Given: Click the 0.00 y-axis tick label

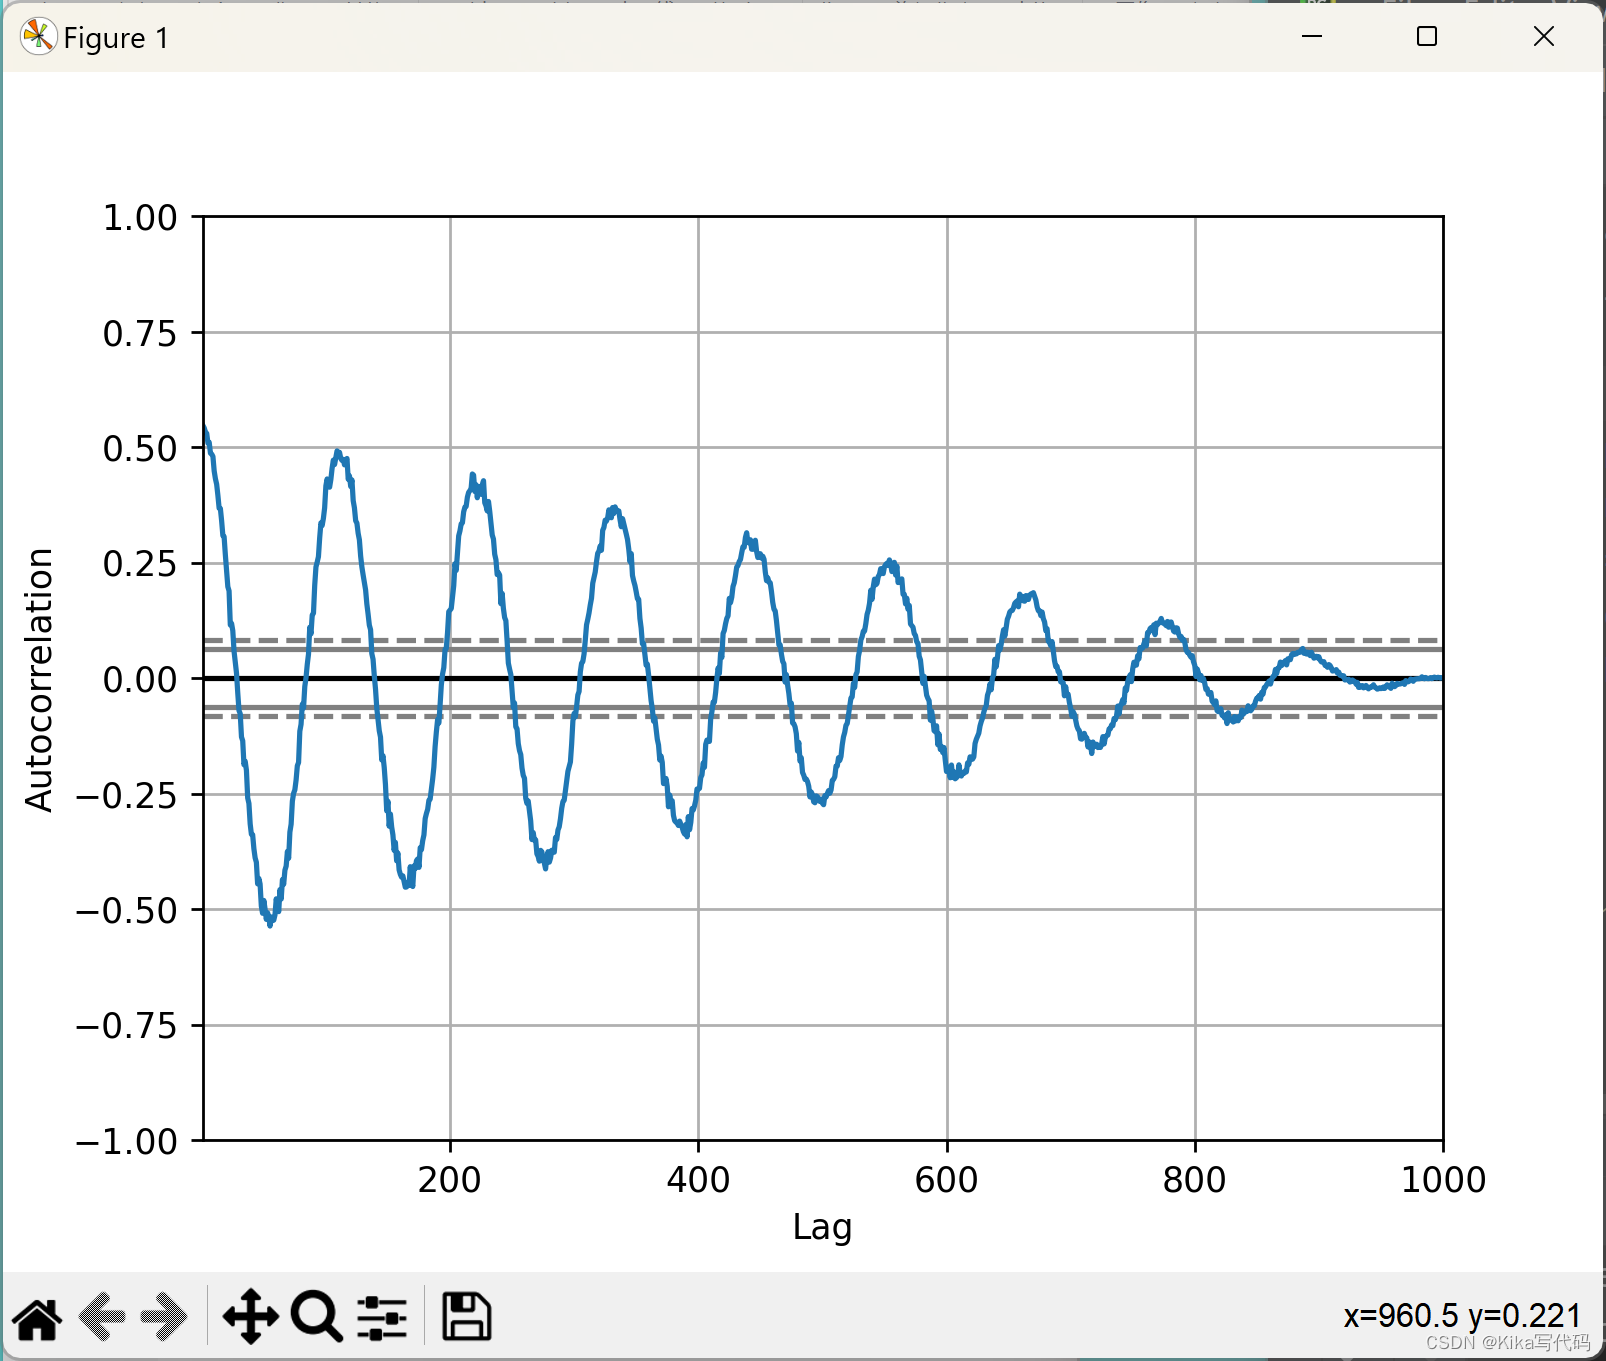Looking at the screenshot, I should [x=140, y=679].
